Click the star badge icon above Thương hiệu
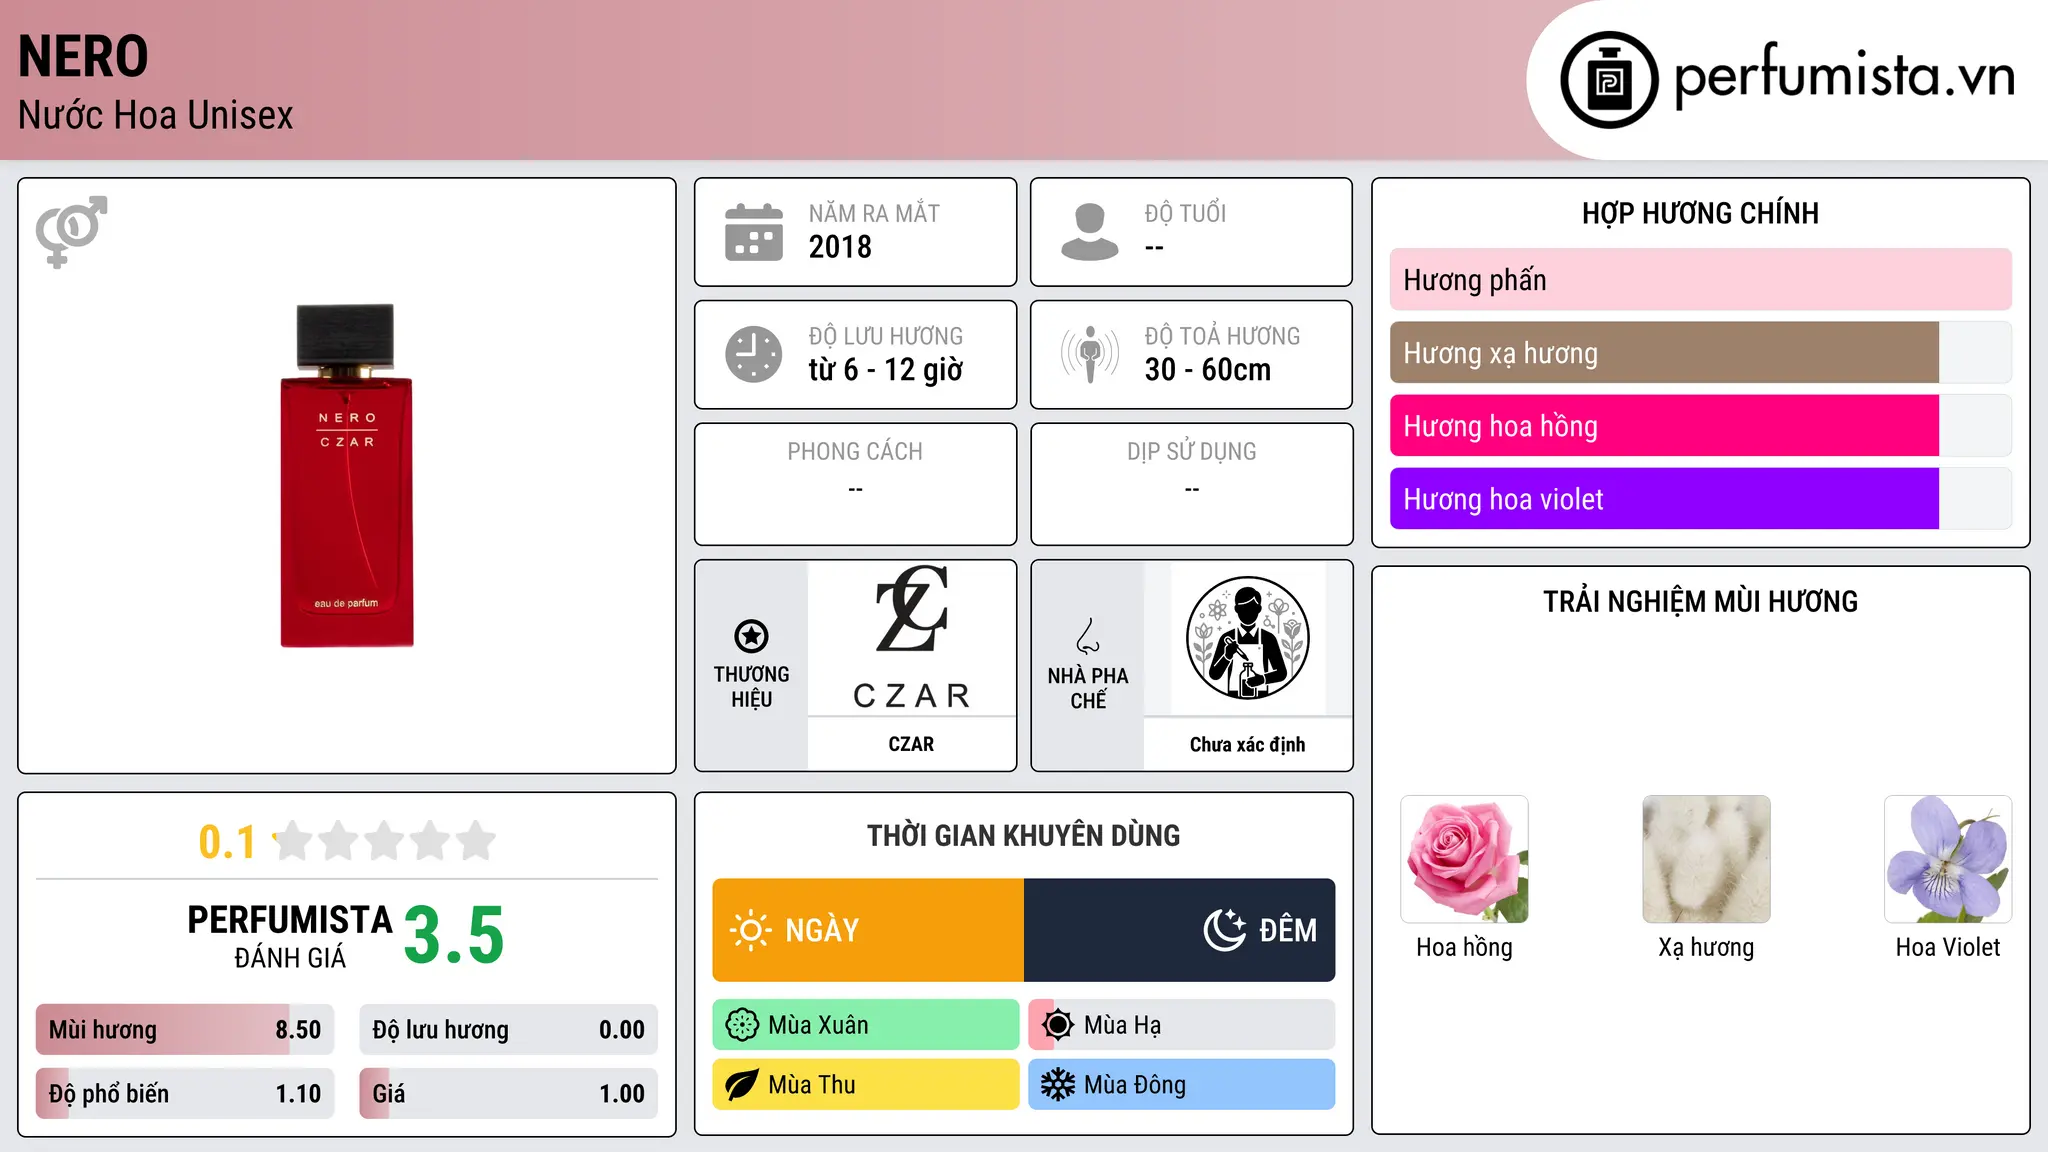 751,635
